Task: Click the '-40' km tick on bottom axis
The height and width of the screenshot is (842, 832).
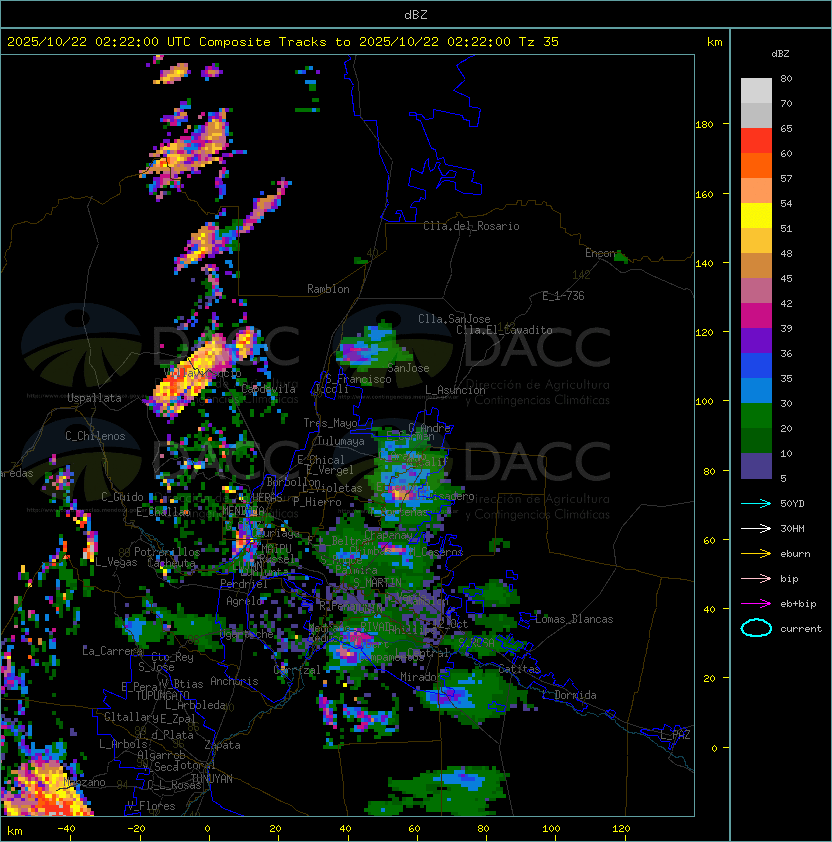Action: (67, 829)
